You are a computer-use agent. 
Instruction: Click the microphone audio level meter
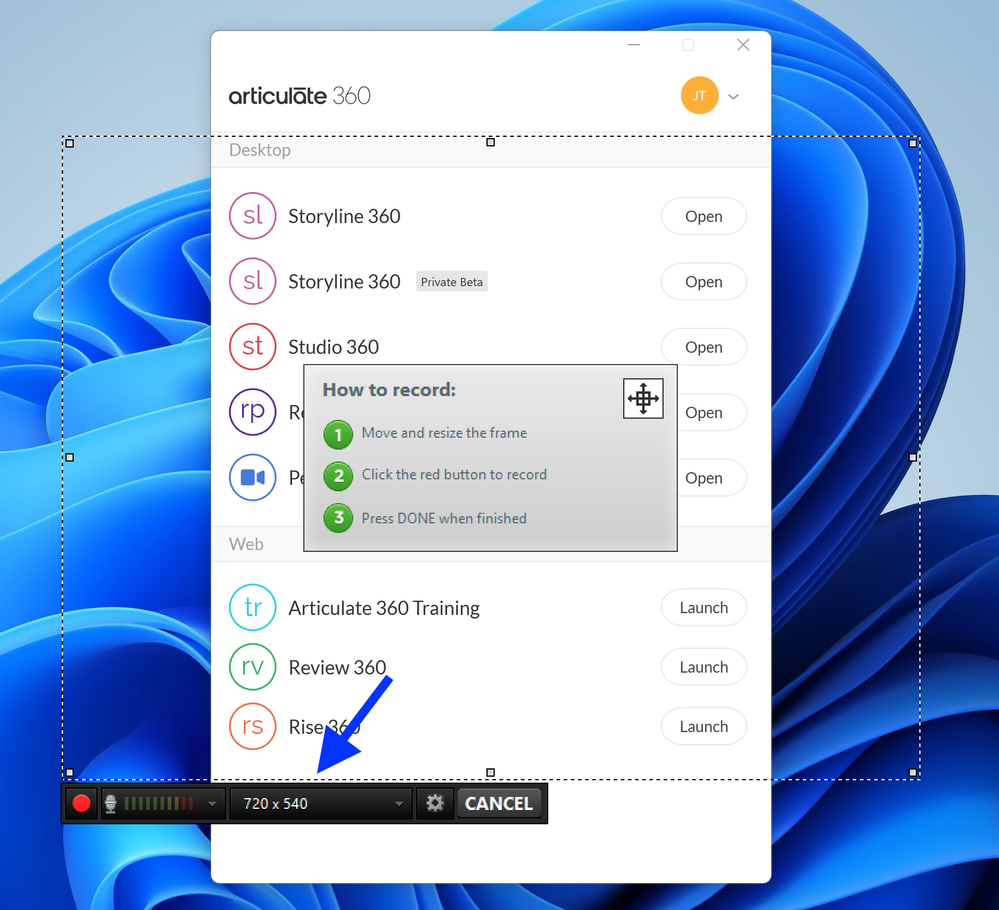[159, 804]
